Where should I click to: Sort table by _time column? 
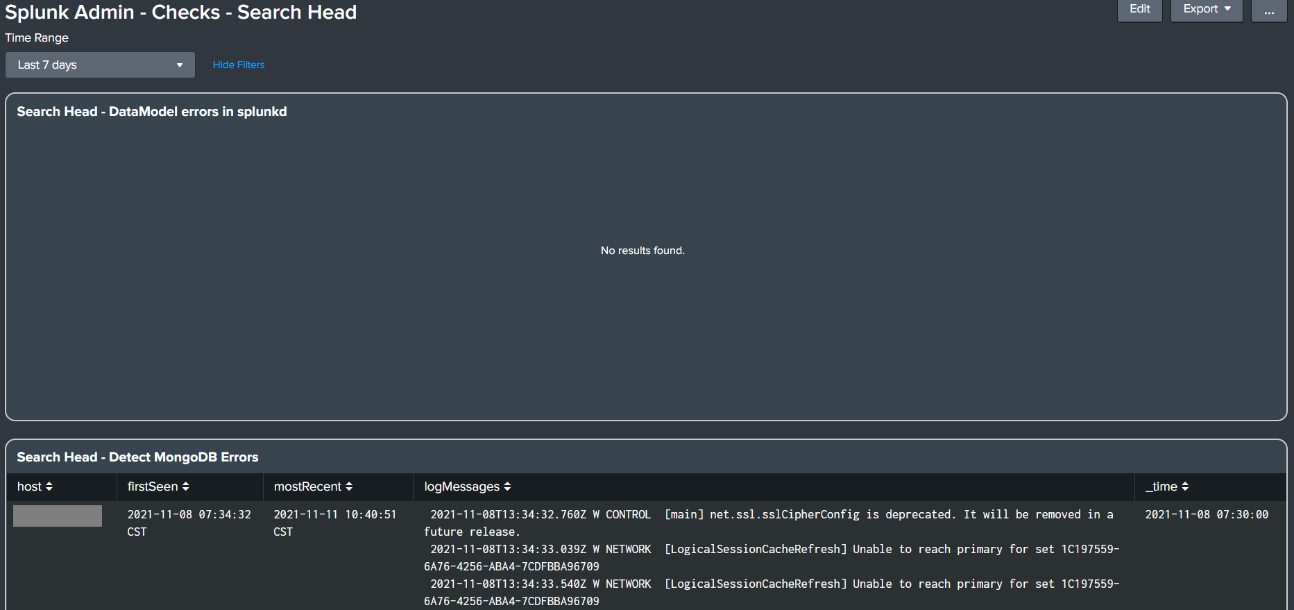(x=1167, y=487)
